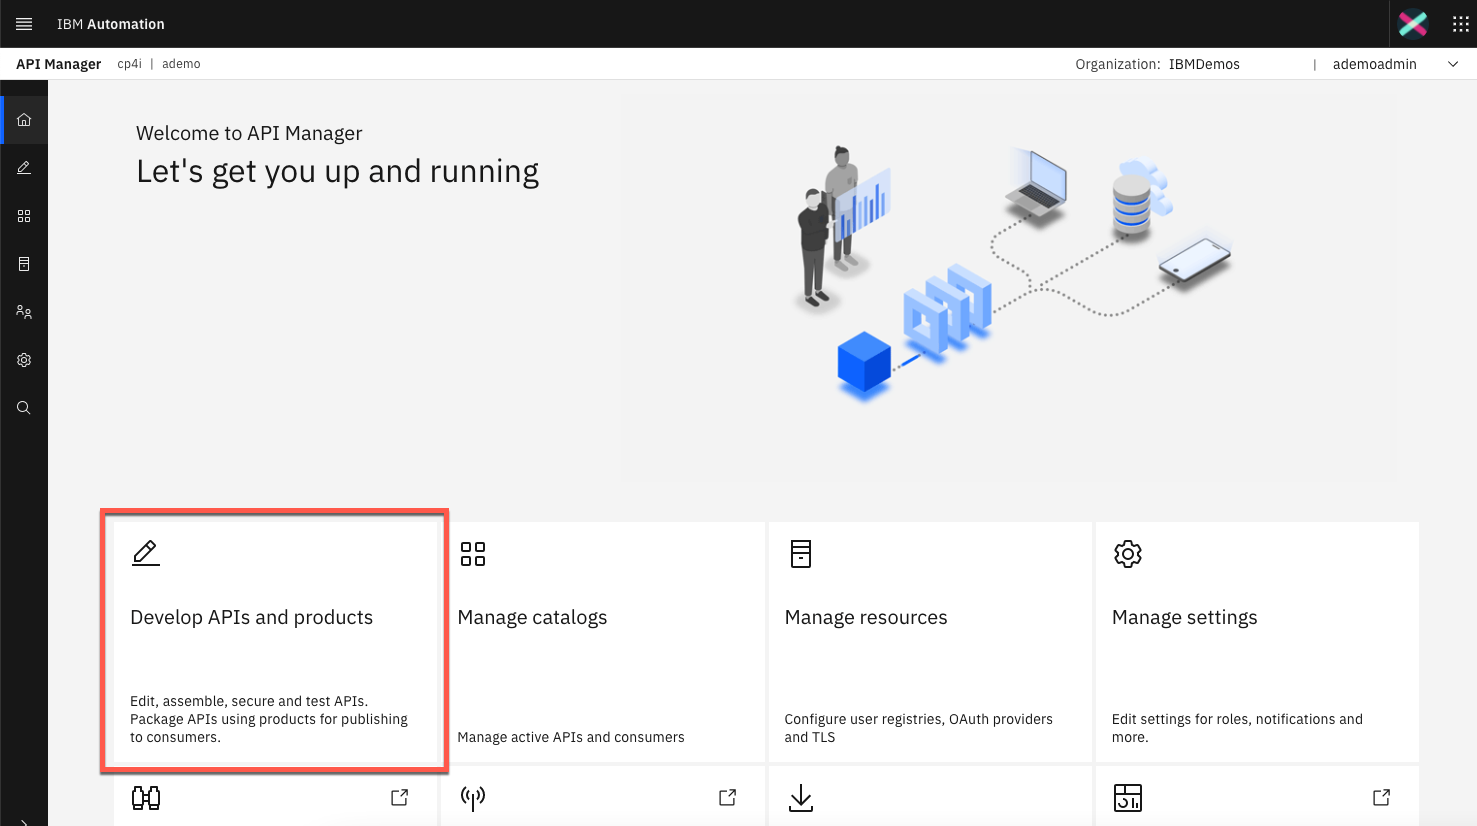Open Develop APIs and products tile
Viewport: 1477px width, 826px height.
tap(275, 642)
